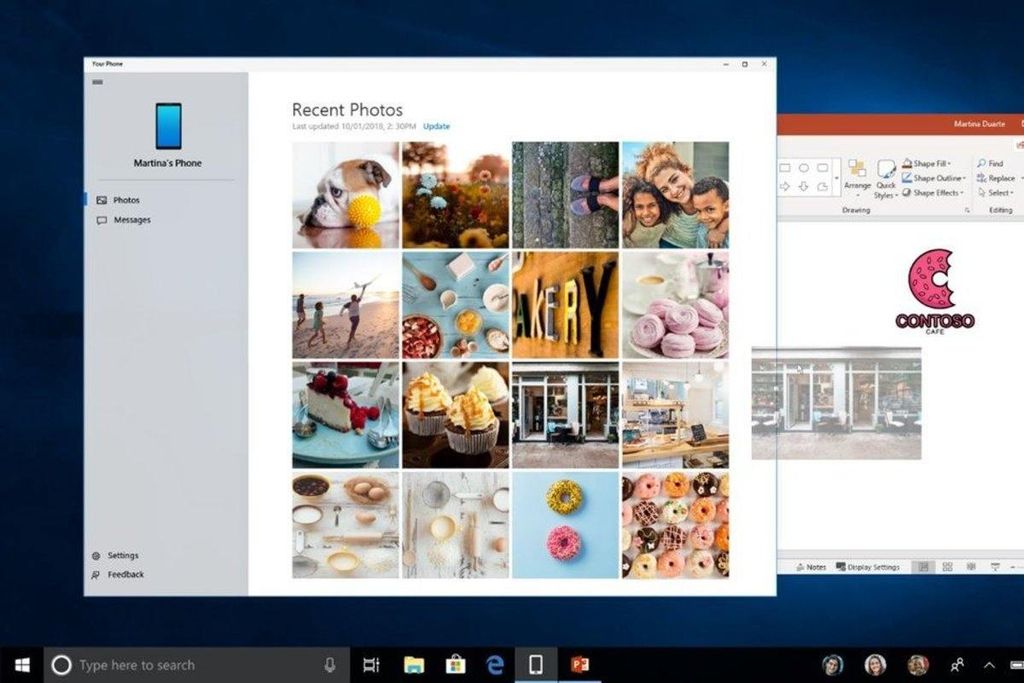Click the Cortana microphone icon
The height and width of the screenshot is (683, 1024).
[x=330, y=664]
